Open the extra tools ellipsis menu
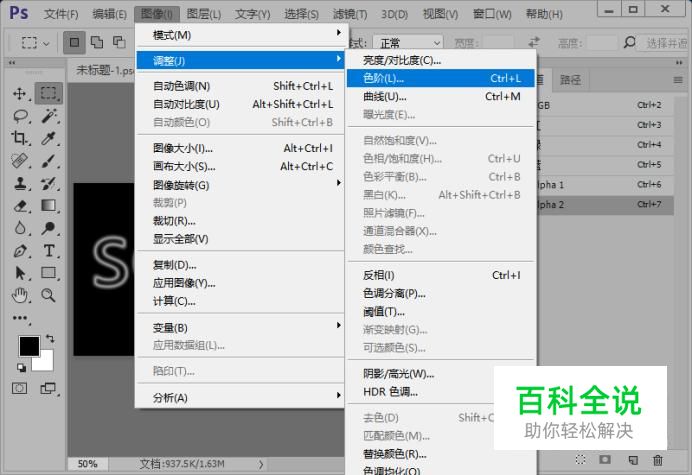Screen dimensions: 692x475 pos(20,318)
